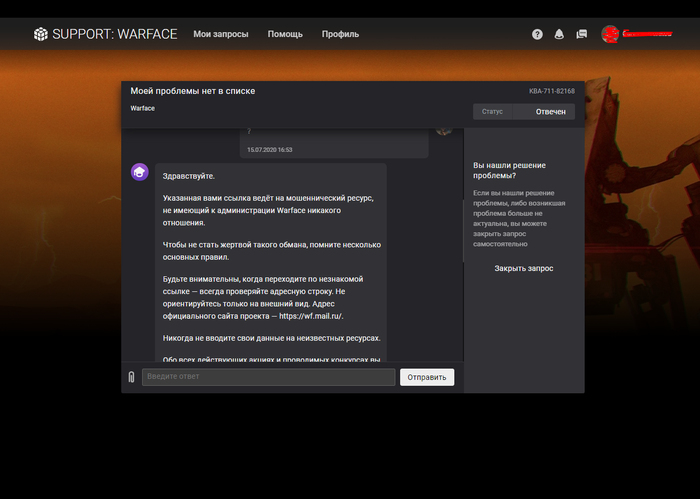Open the chat messages icon
Screen dimensions: 700x499
(x=581, y=34)
